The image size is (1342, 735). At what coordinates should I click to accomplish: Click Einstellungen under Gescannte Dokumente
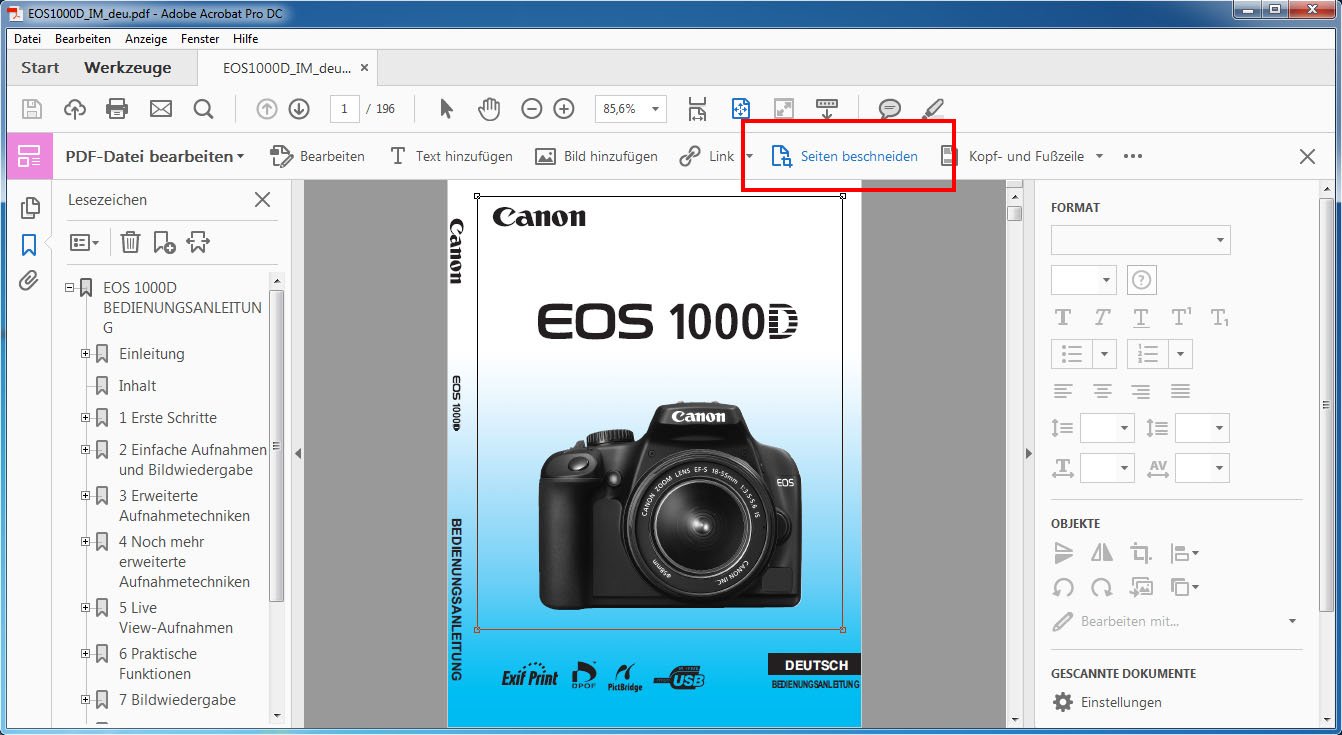(x=1121, y=702)
